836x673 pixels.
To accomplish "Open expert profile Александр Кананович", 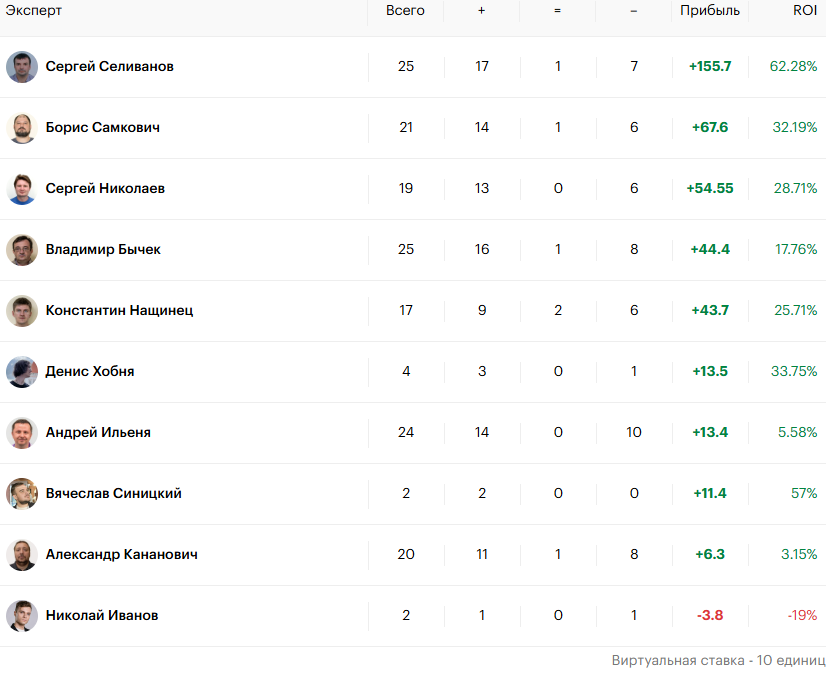I will (121, 554).
